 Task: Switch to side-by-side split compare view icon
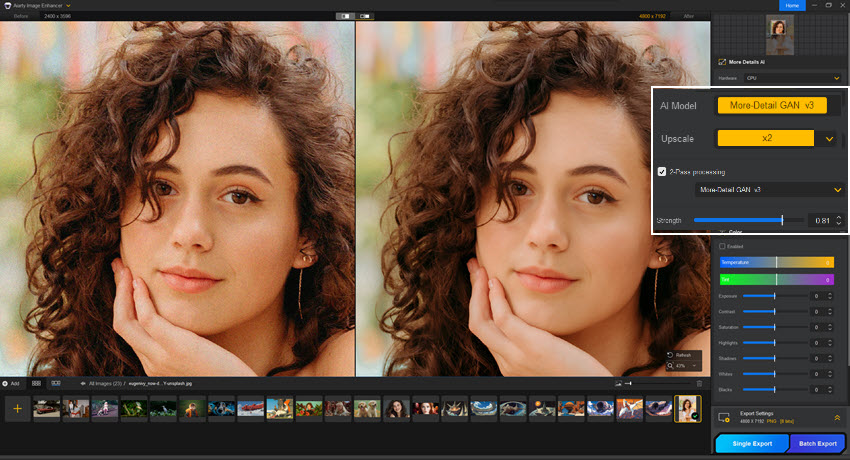pyautogui.click(x=343, y=16)
